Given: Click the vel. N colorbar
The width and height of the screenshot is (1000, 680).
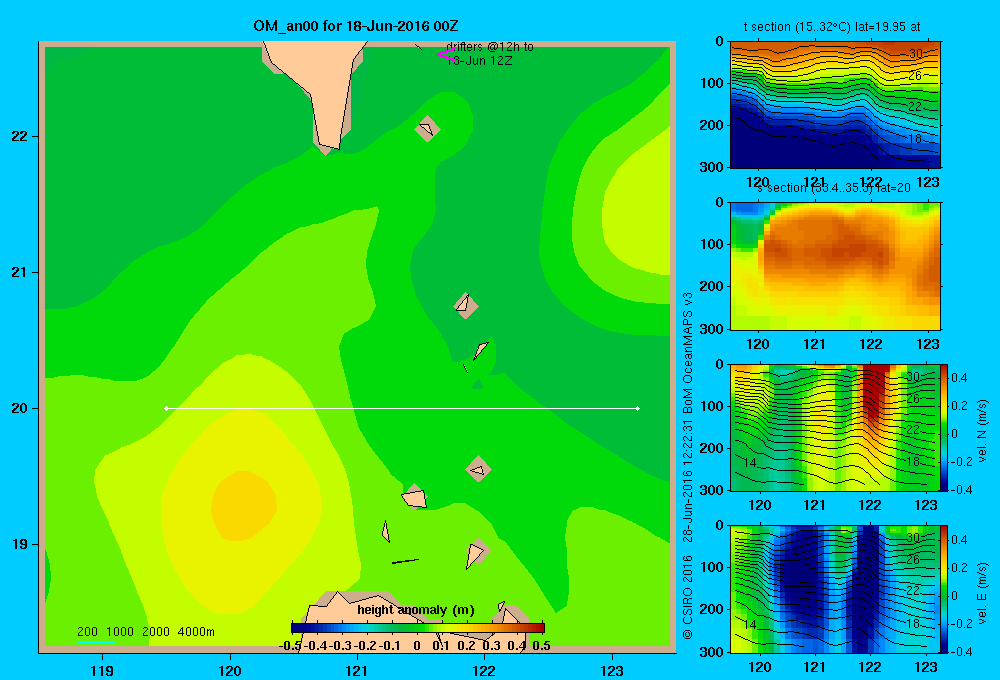Looking at the screenshot, I should 944,427.
